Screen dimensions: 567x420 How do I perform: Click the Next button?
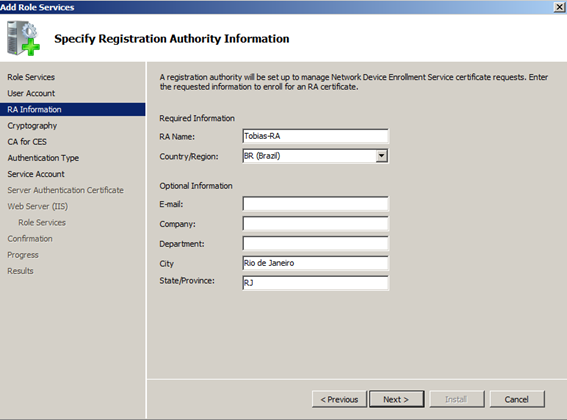pyautogui.click(x=396, y=399)
